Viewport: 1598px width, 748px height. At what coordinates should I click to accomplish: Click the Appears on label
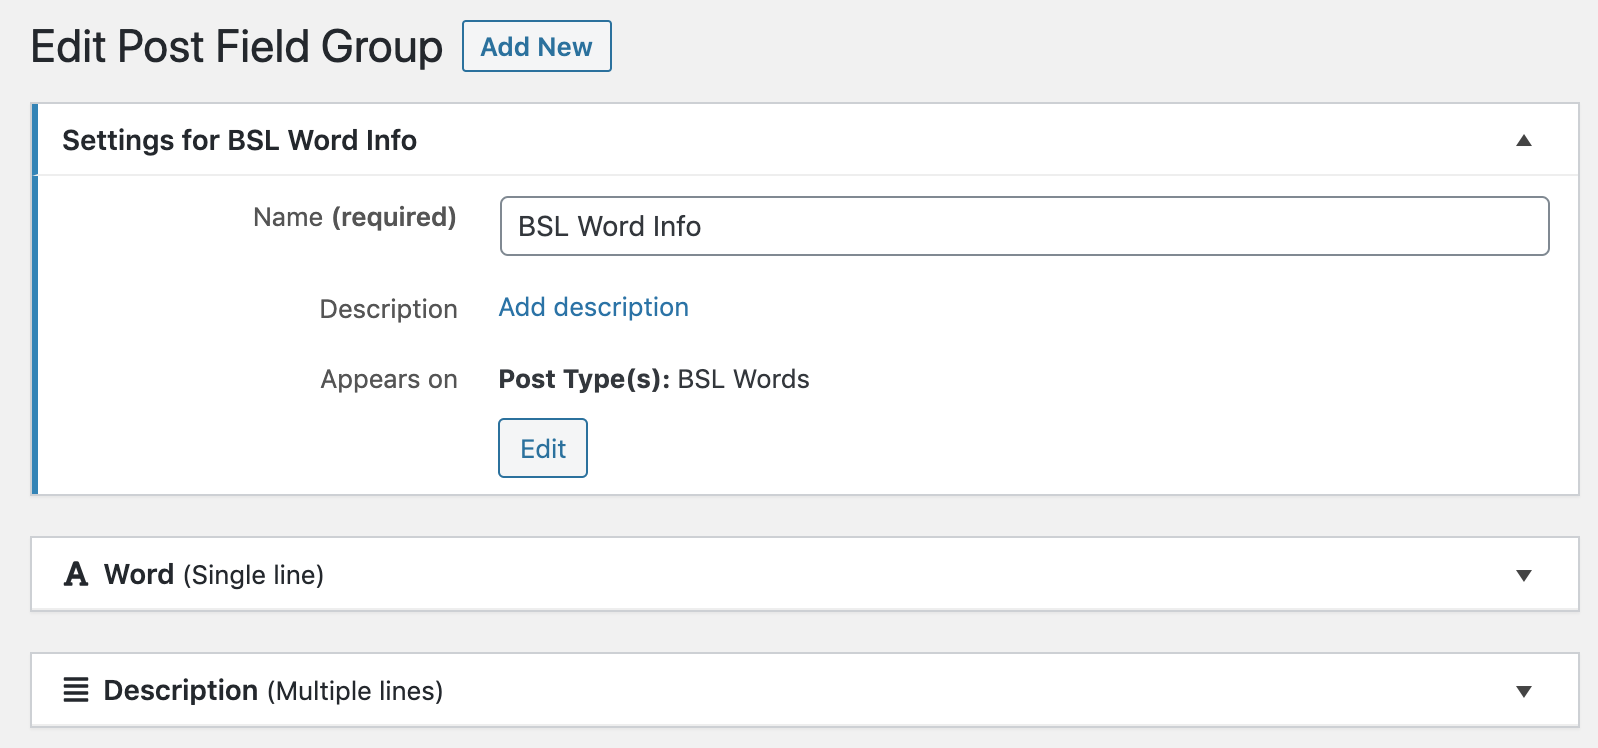coord(388,379)
